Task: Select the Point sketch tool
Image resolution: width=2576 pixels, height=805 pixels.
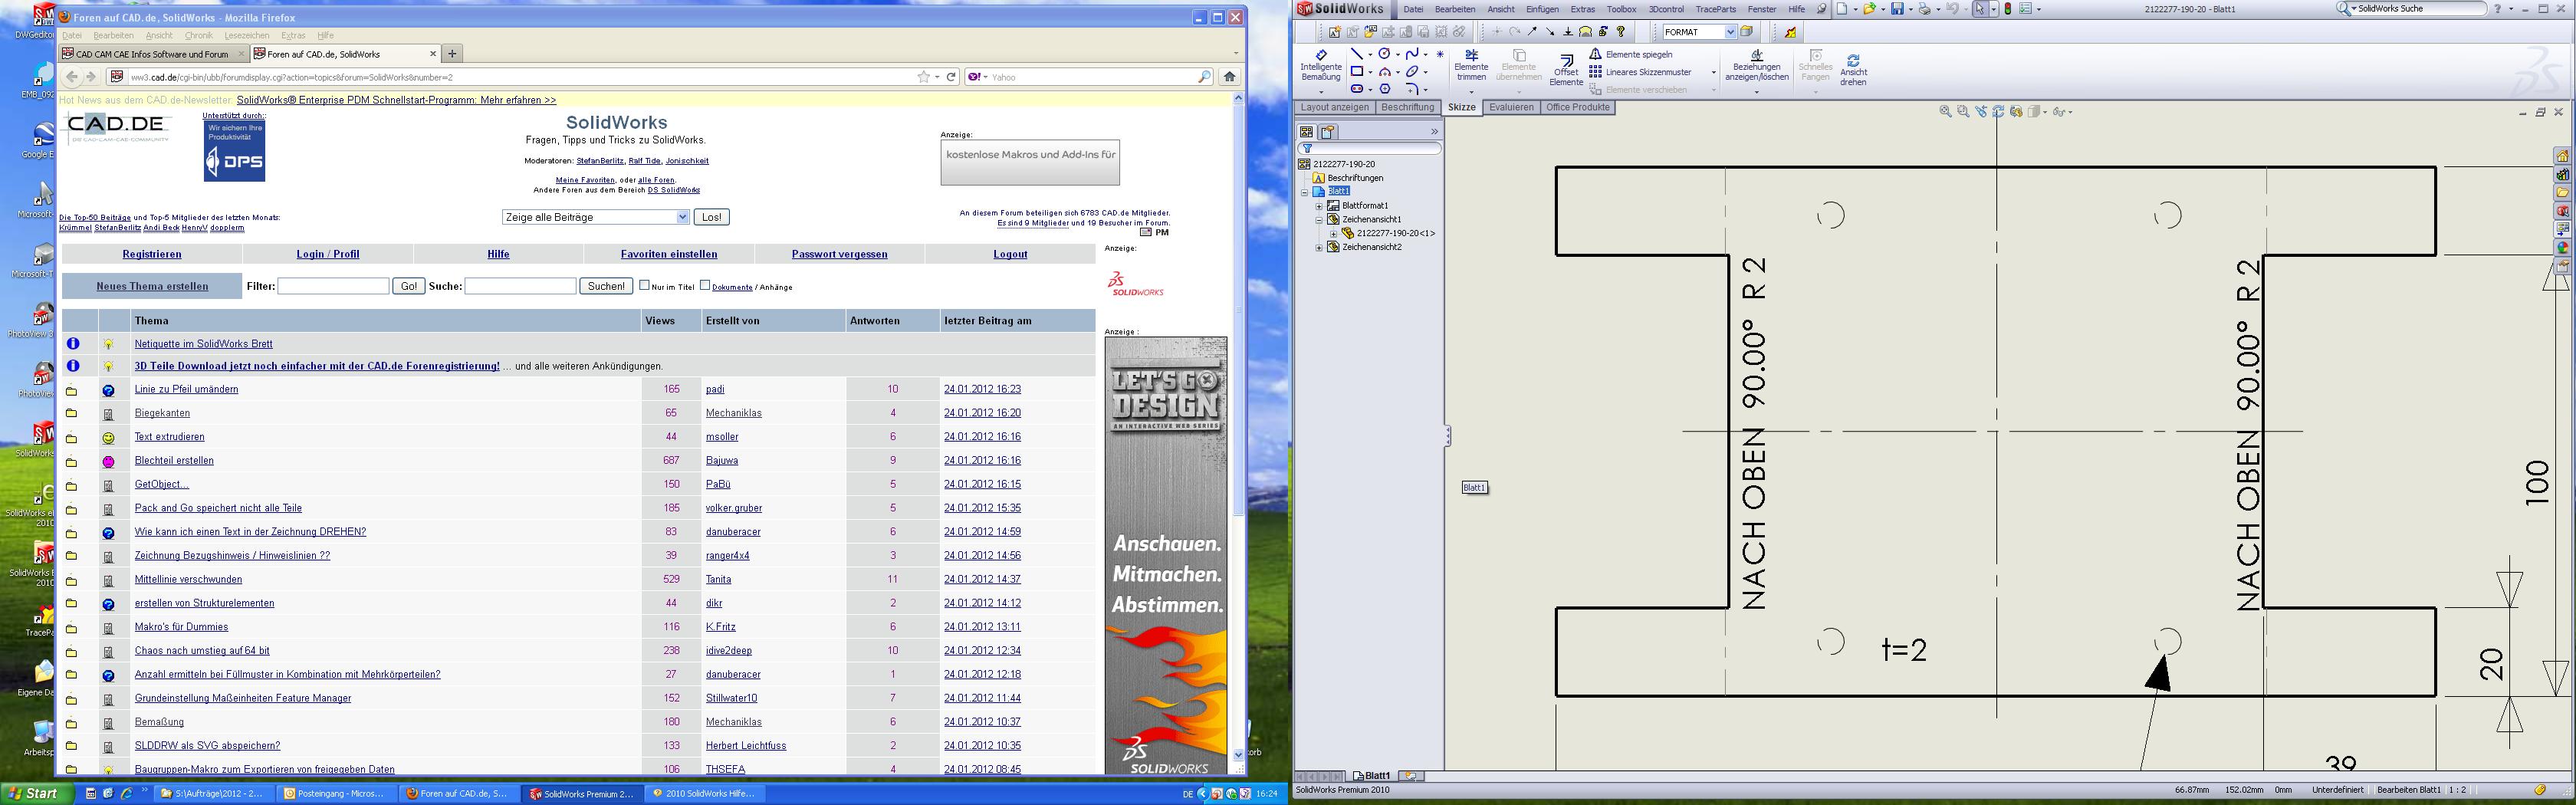Action: tap(1440, 54)
